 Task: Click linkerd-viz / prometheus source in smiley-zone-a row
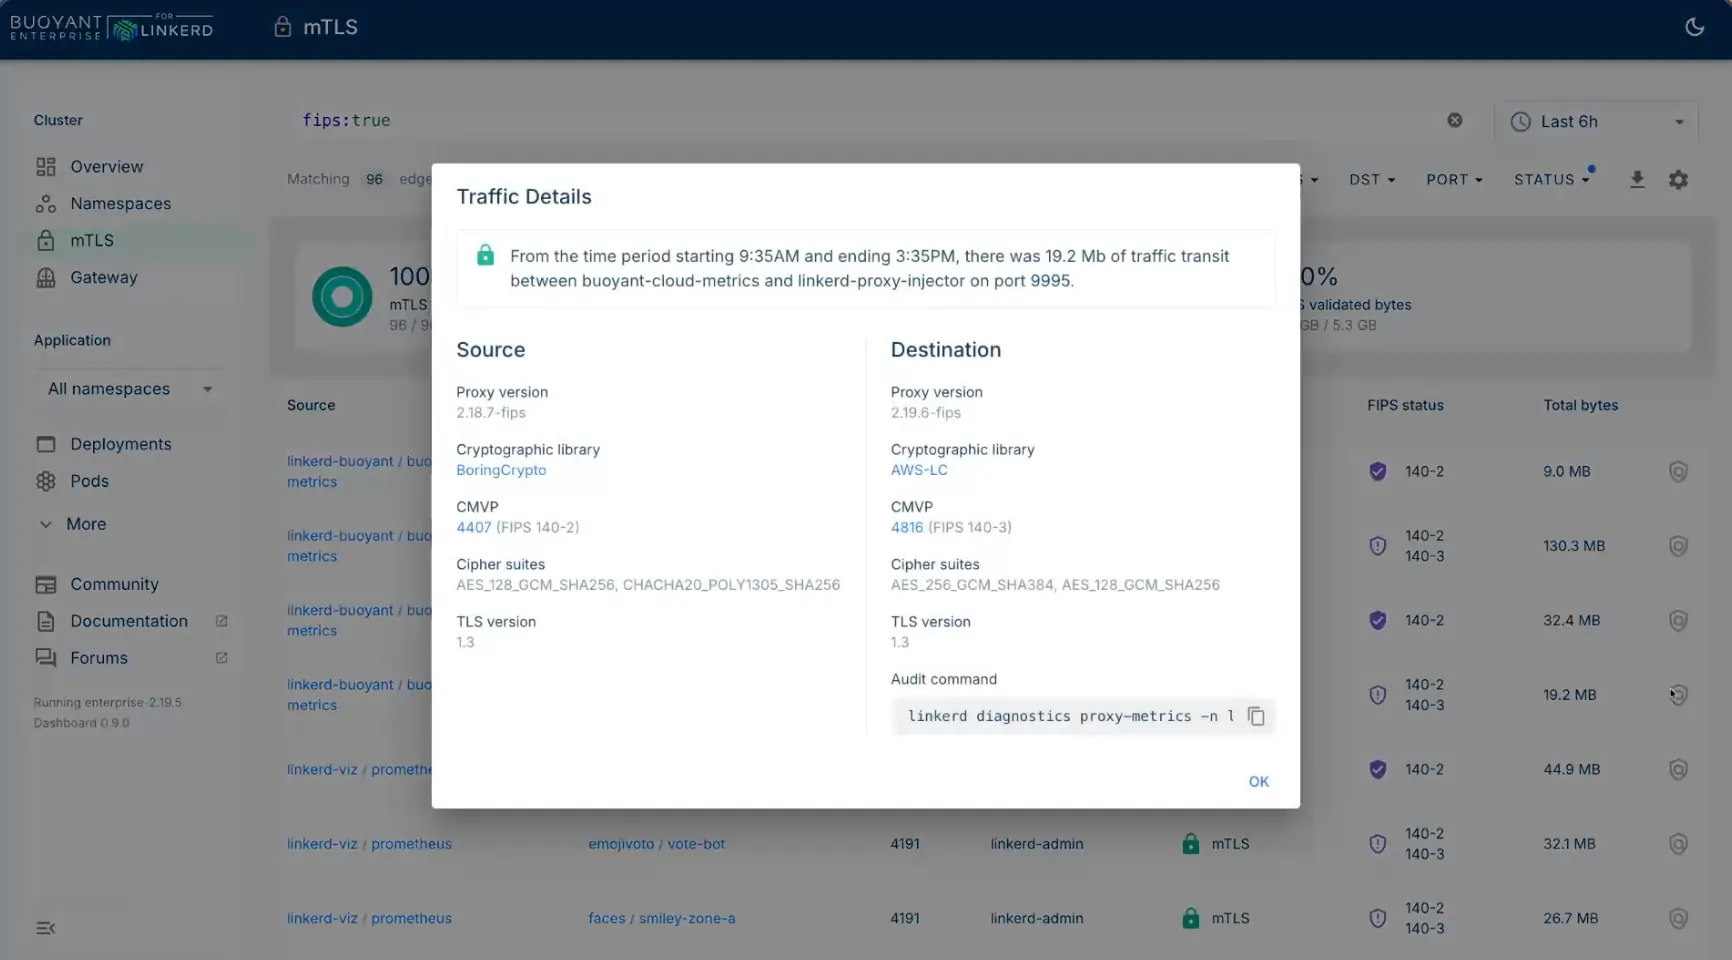369,918
